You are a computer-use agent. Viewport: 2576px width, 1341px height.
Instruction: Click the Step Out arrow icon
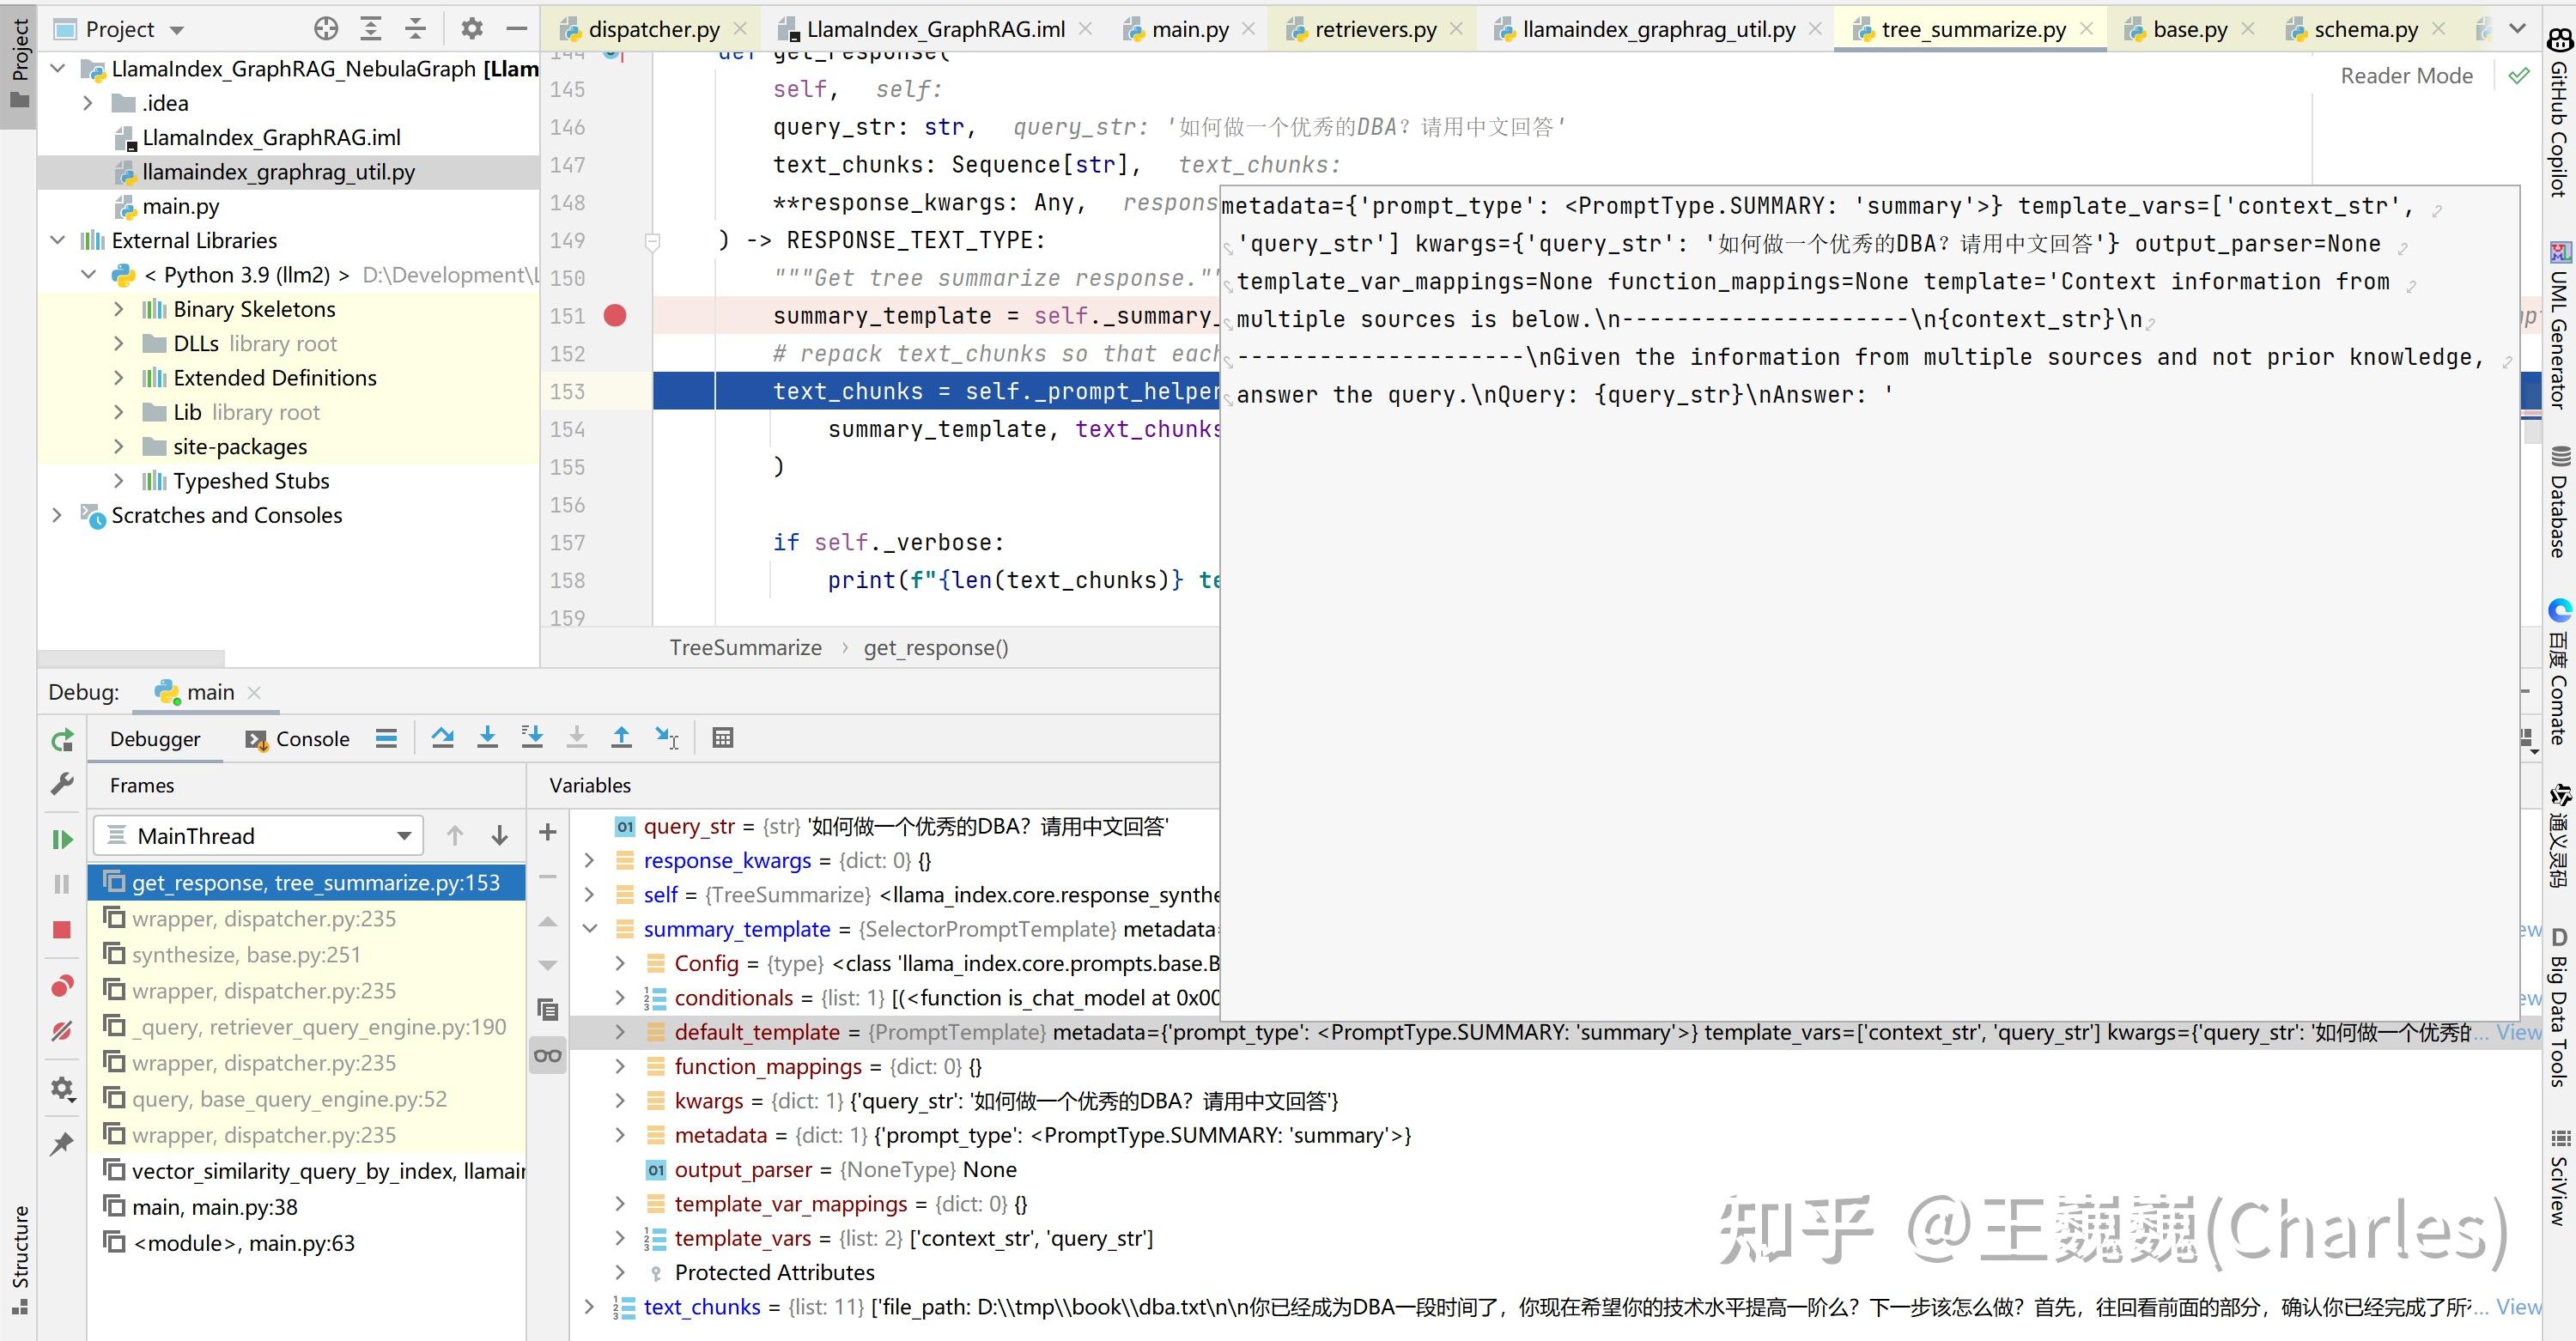(621, 738)
